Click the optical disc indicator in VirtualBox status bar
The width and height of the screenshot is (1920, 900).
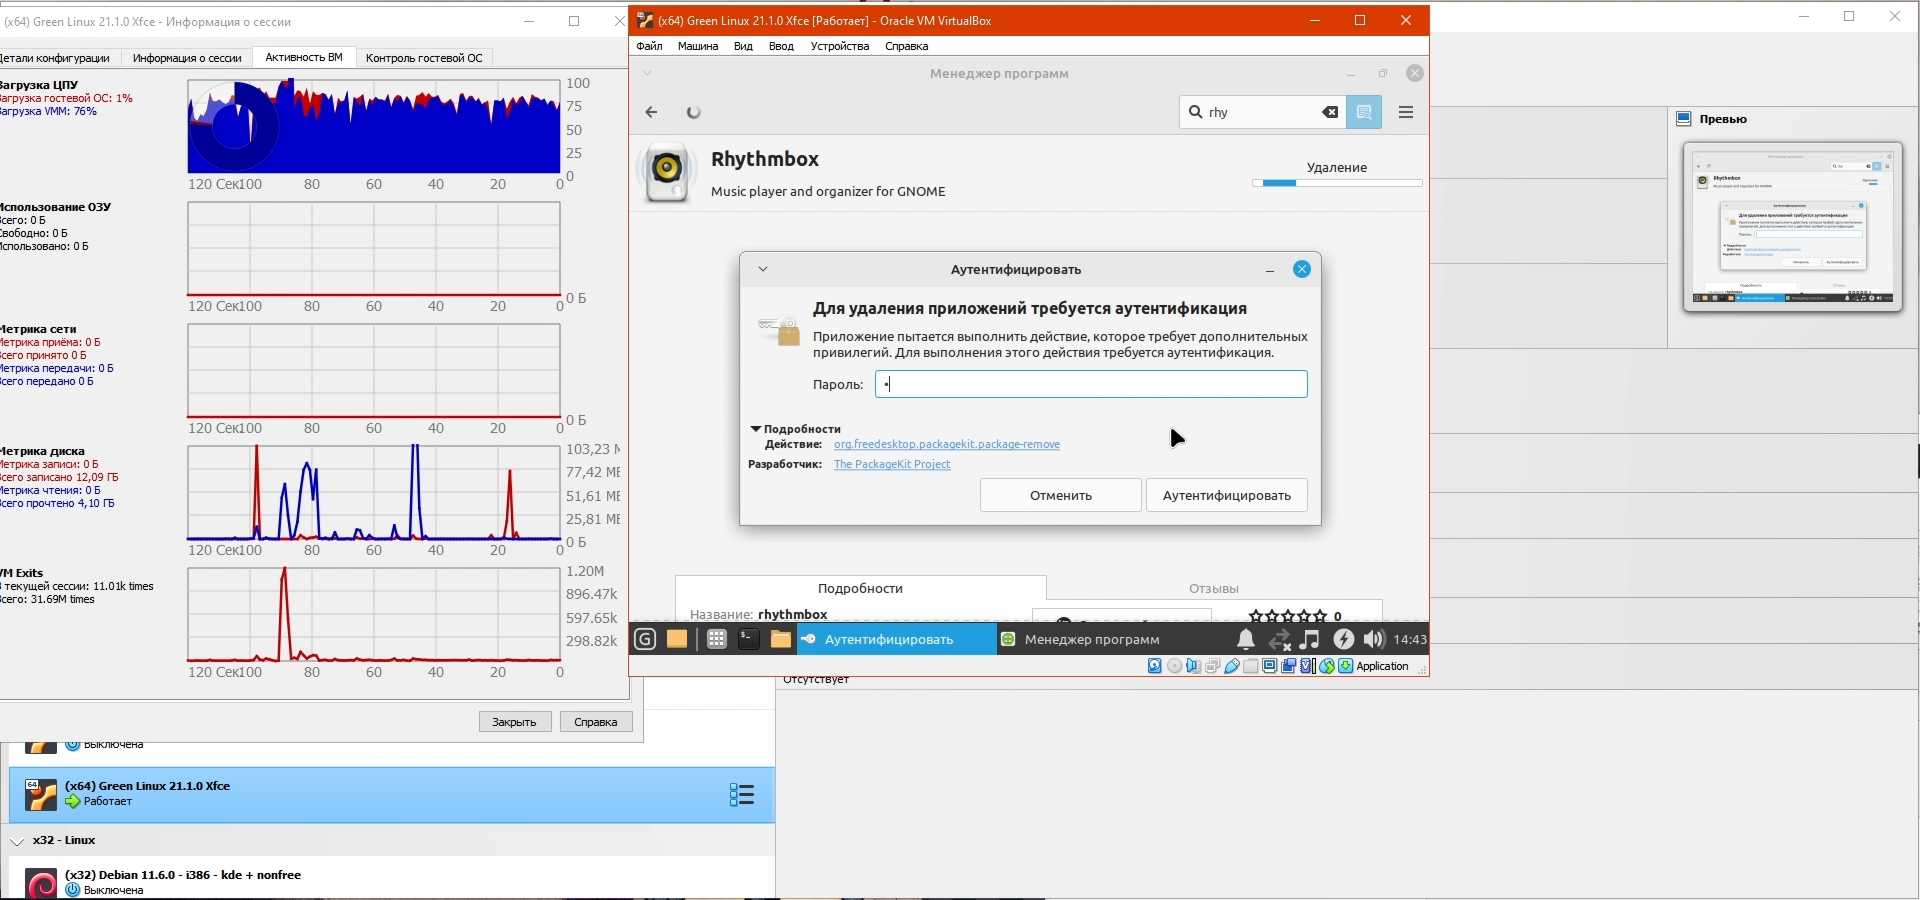[x=1175, y=666]
